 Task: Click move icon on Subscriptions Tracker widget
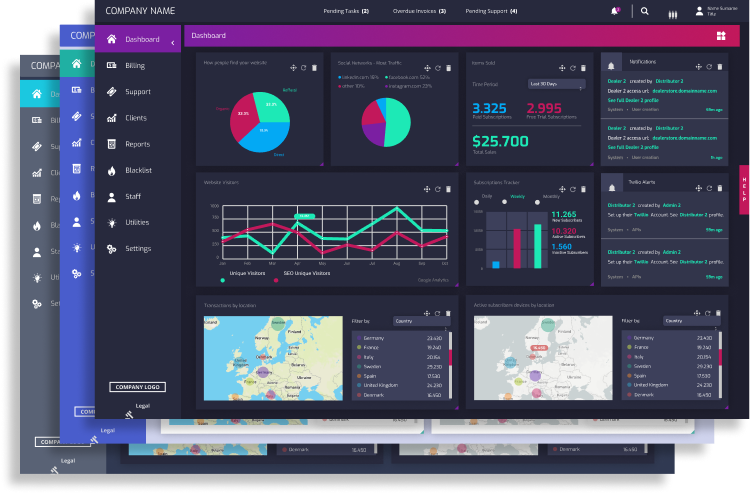click(562, 188)
